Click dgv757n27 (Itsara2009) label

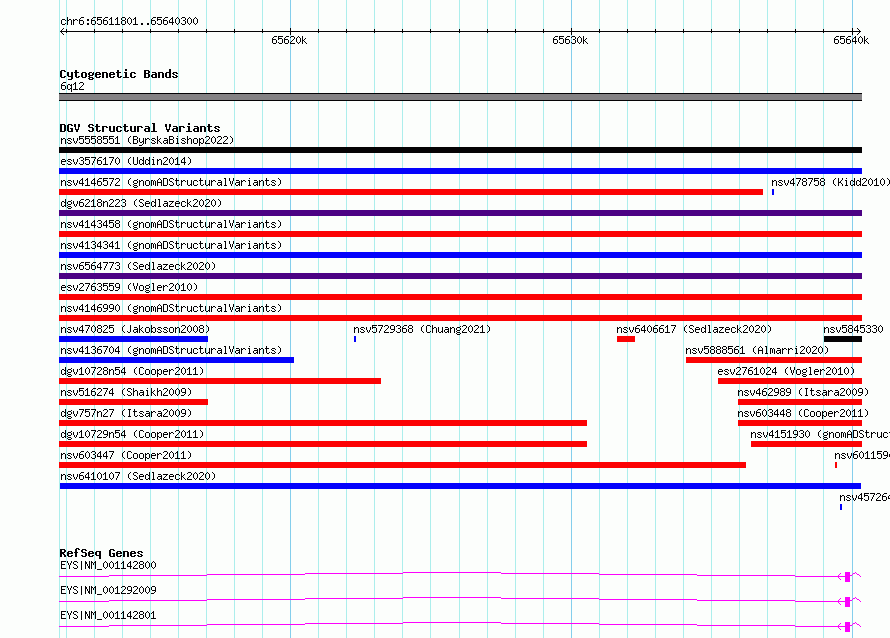click(126, 413)
